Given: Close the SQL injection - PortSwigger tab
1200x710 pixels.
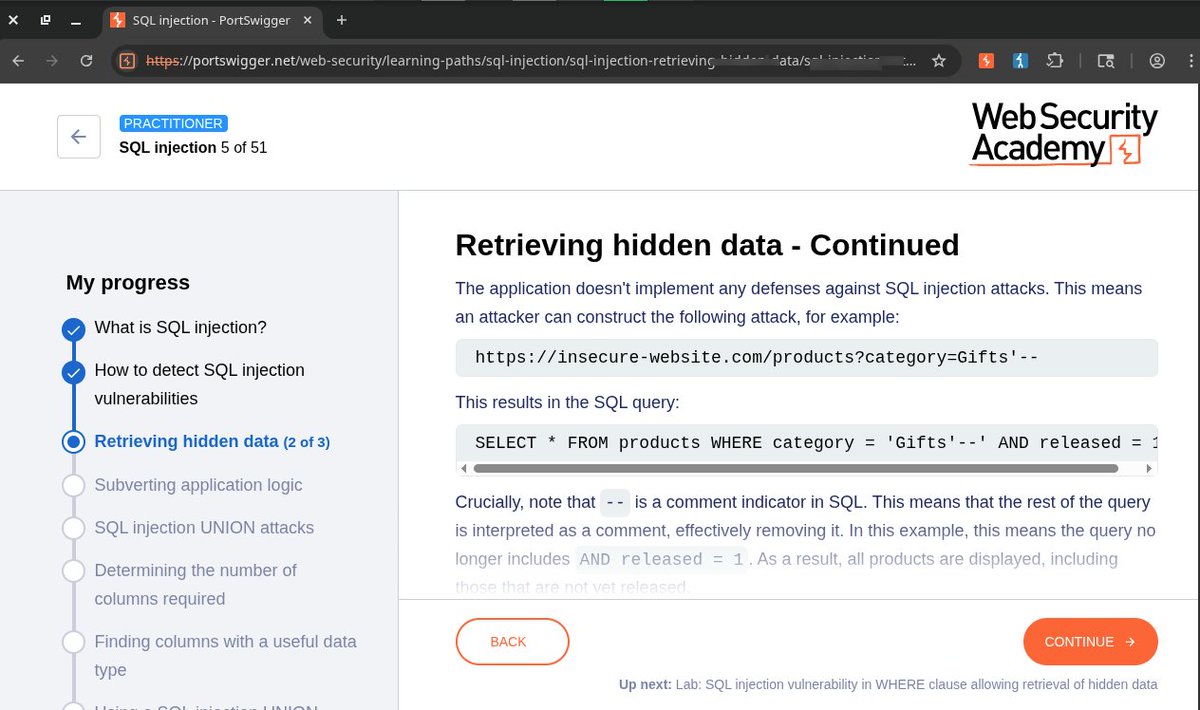Looking at the screenshot, I should coord(310,20).
